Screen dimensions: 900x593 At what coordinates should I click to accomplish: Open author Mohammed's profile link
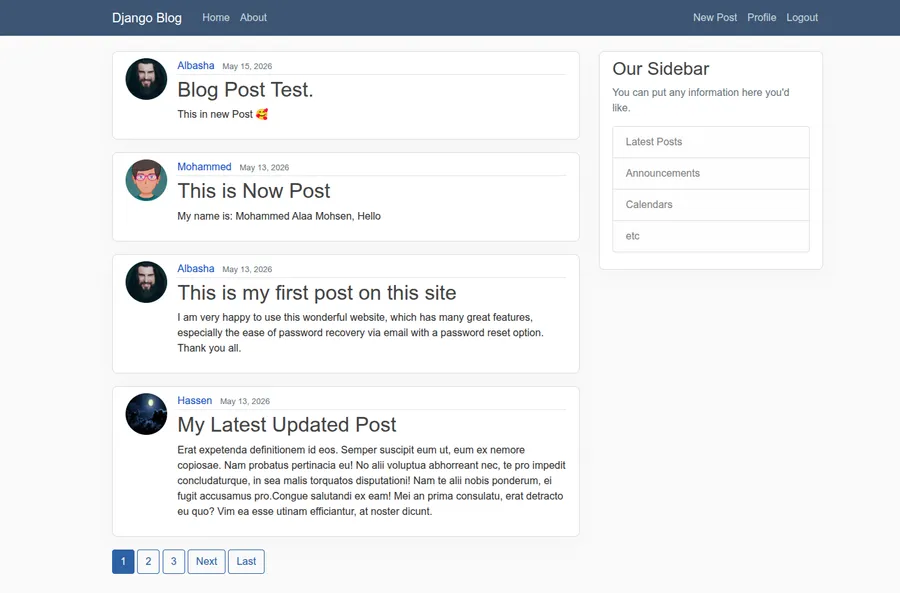pyautogui.click(x=204, y=166)
